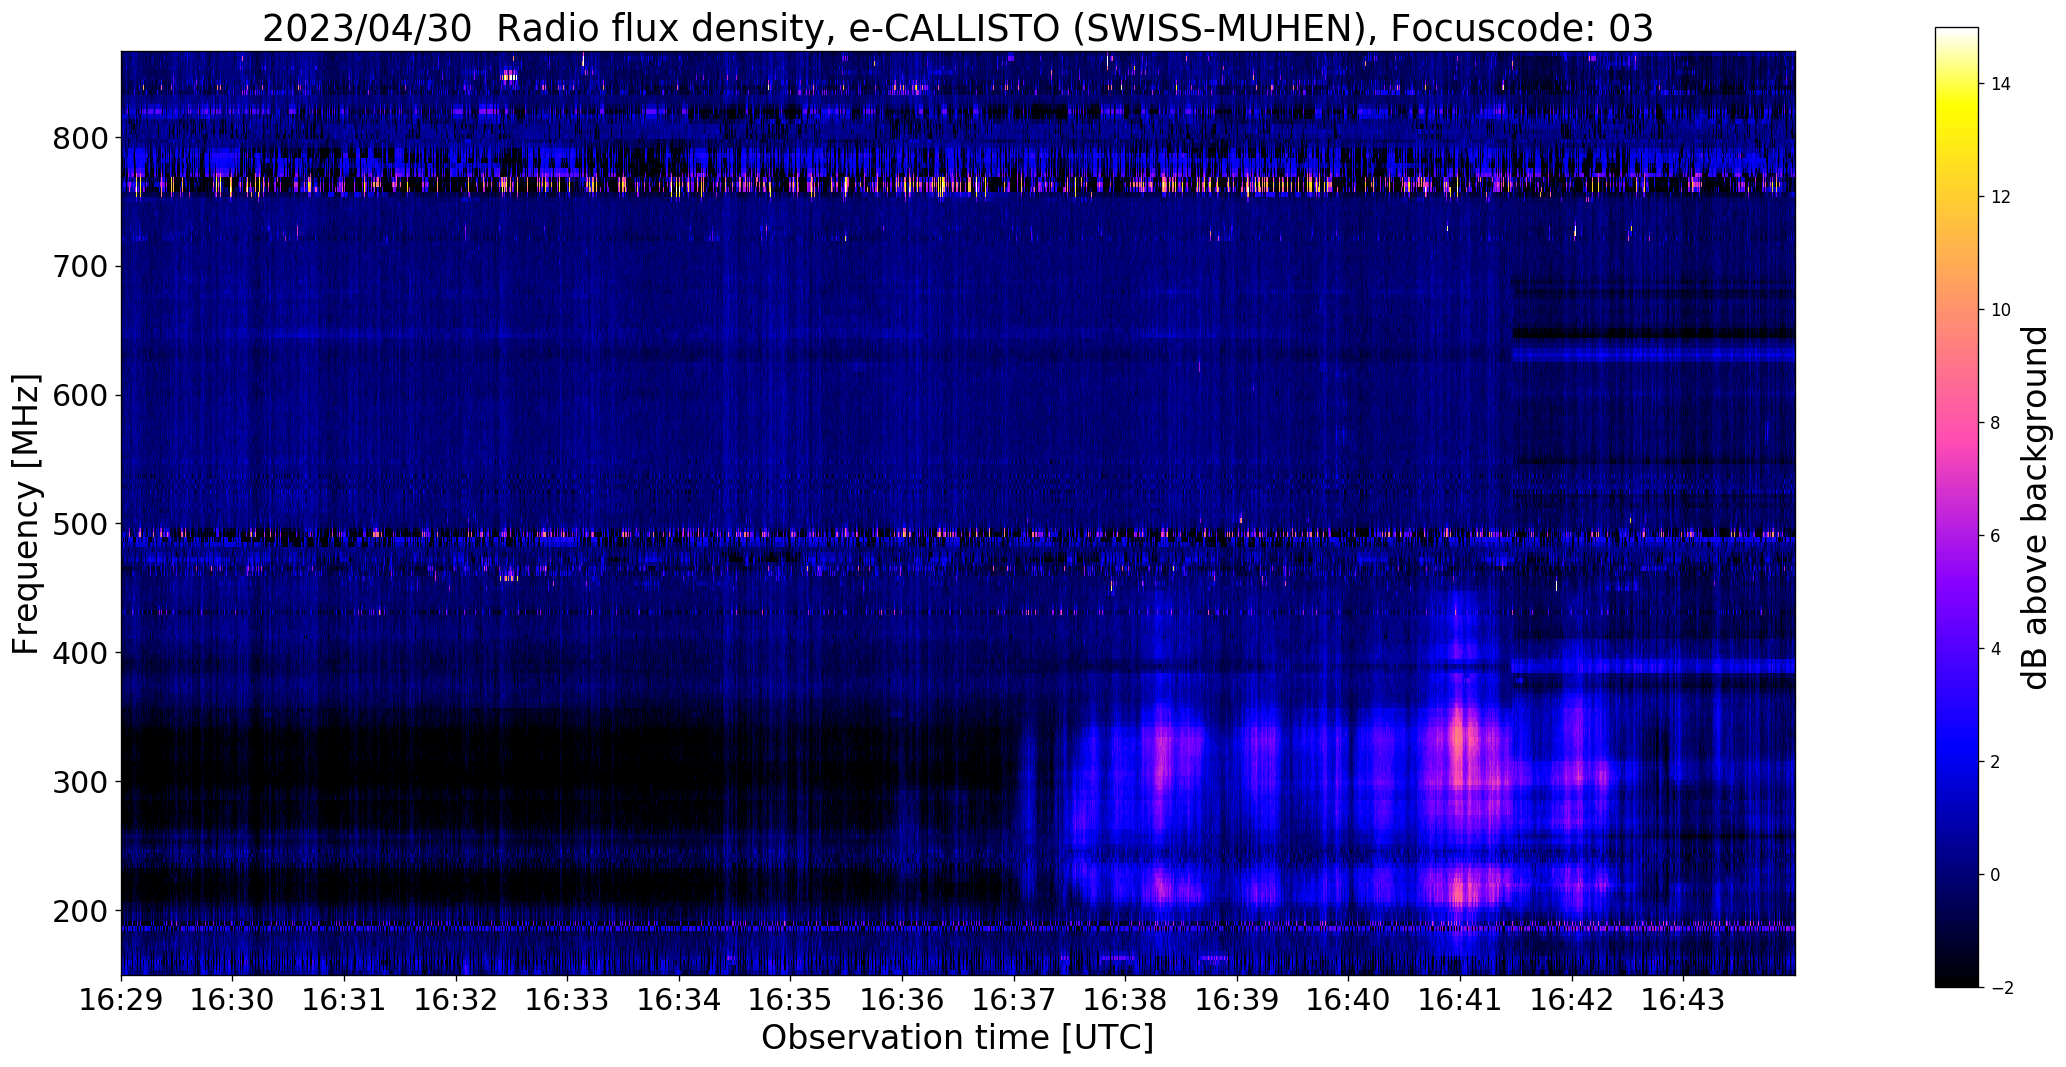Click the colorbar tick label 4

coord(1996,649)
